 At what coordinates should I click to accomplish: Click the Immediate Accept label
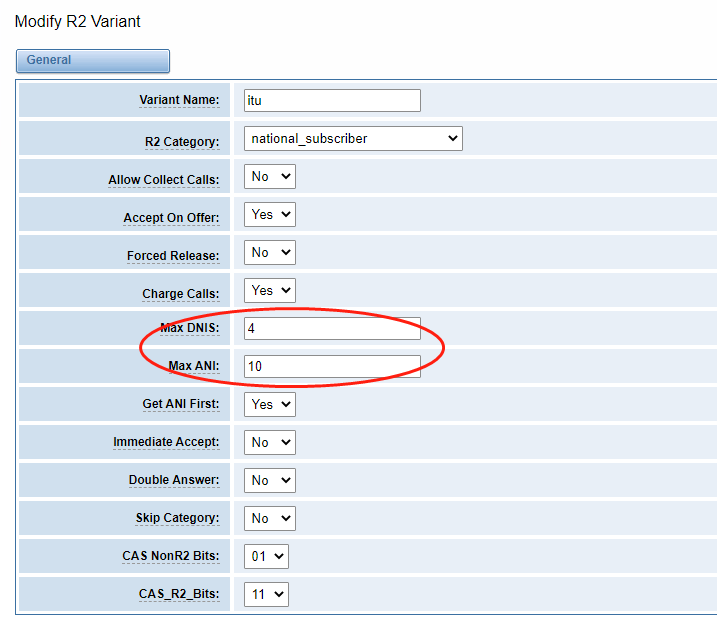[166, 442]
